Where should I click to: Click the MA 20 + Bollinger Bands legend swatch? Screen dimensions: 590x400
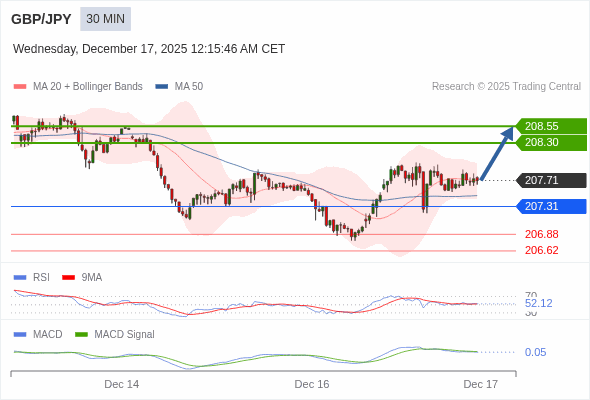(x=20, y=87)
